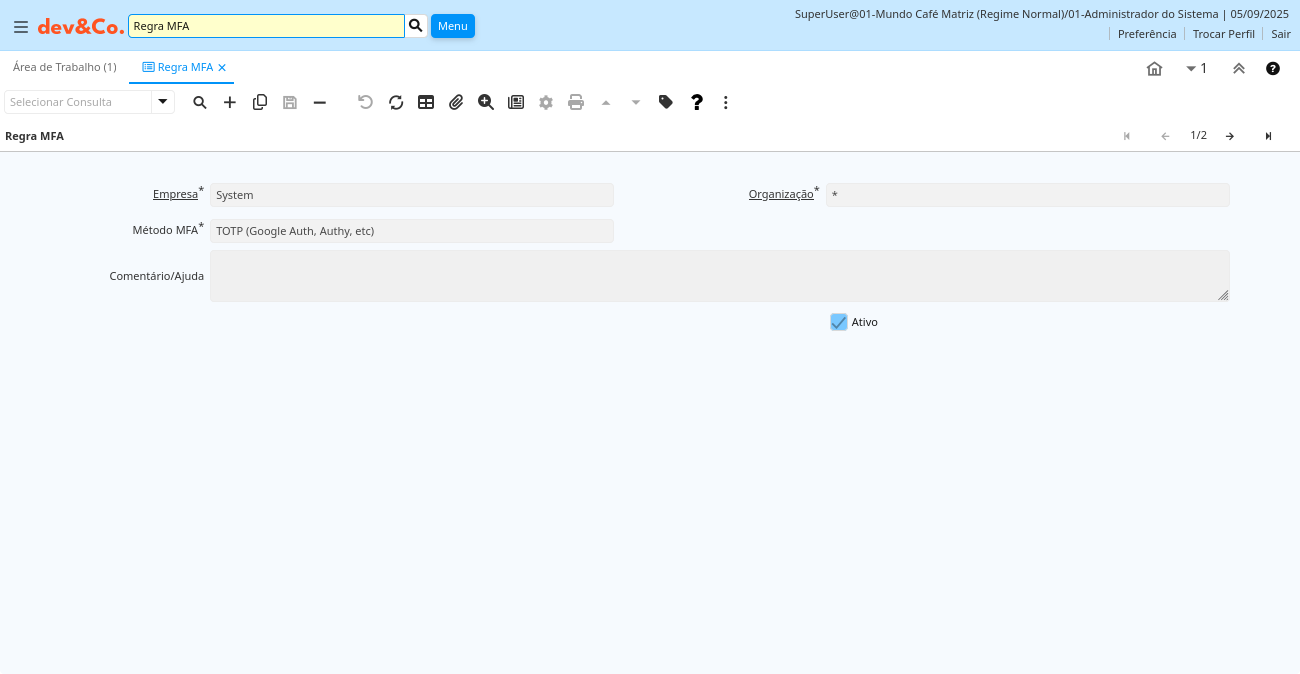Collapse header with double chevron up icon
This screenshot has height=674, width=1300.
point(1239,68)
